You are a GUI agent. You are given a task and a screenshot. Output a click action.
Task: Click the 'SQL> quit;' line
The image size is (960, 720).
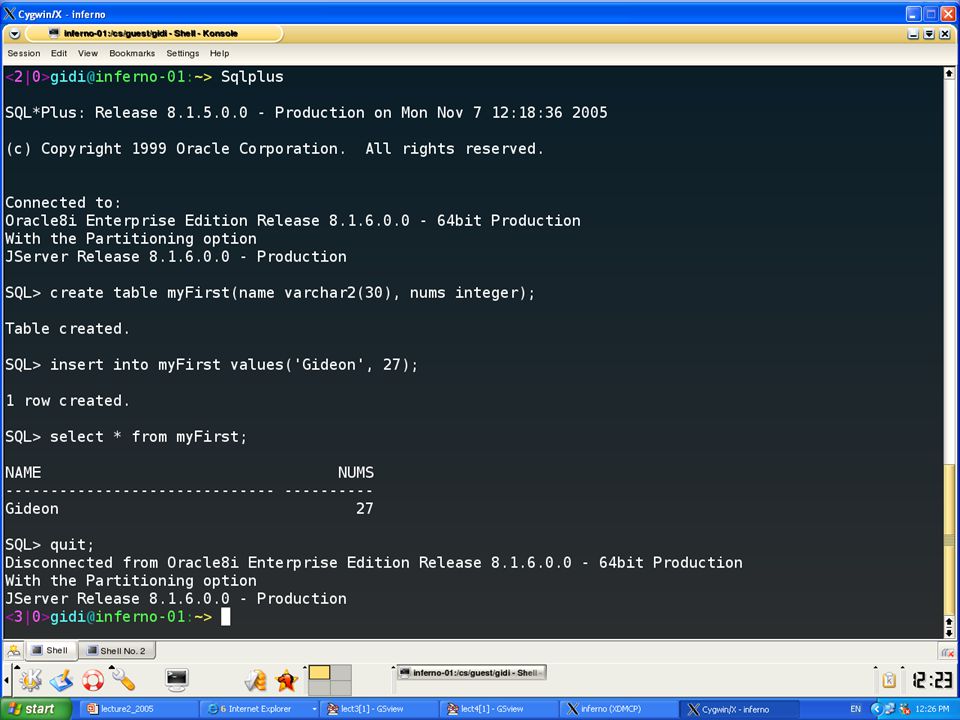click(x=50, y=545)
